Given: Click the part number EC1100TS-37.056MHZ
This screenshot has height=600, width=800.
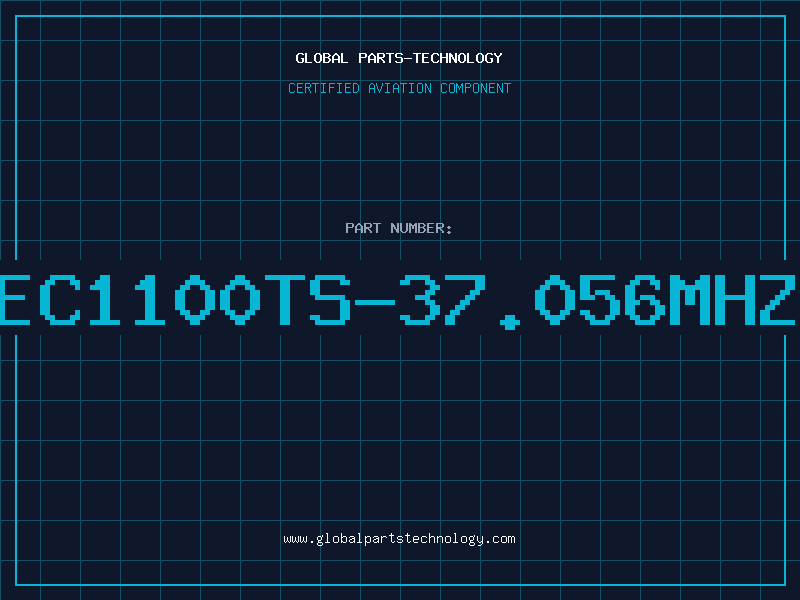Looking at the screenshot, I should [x=397, y=300].
